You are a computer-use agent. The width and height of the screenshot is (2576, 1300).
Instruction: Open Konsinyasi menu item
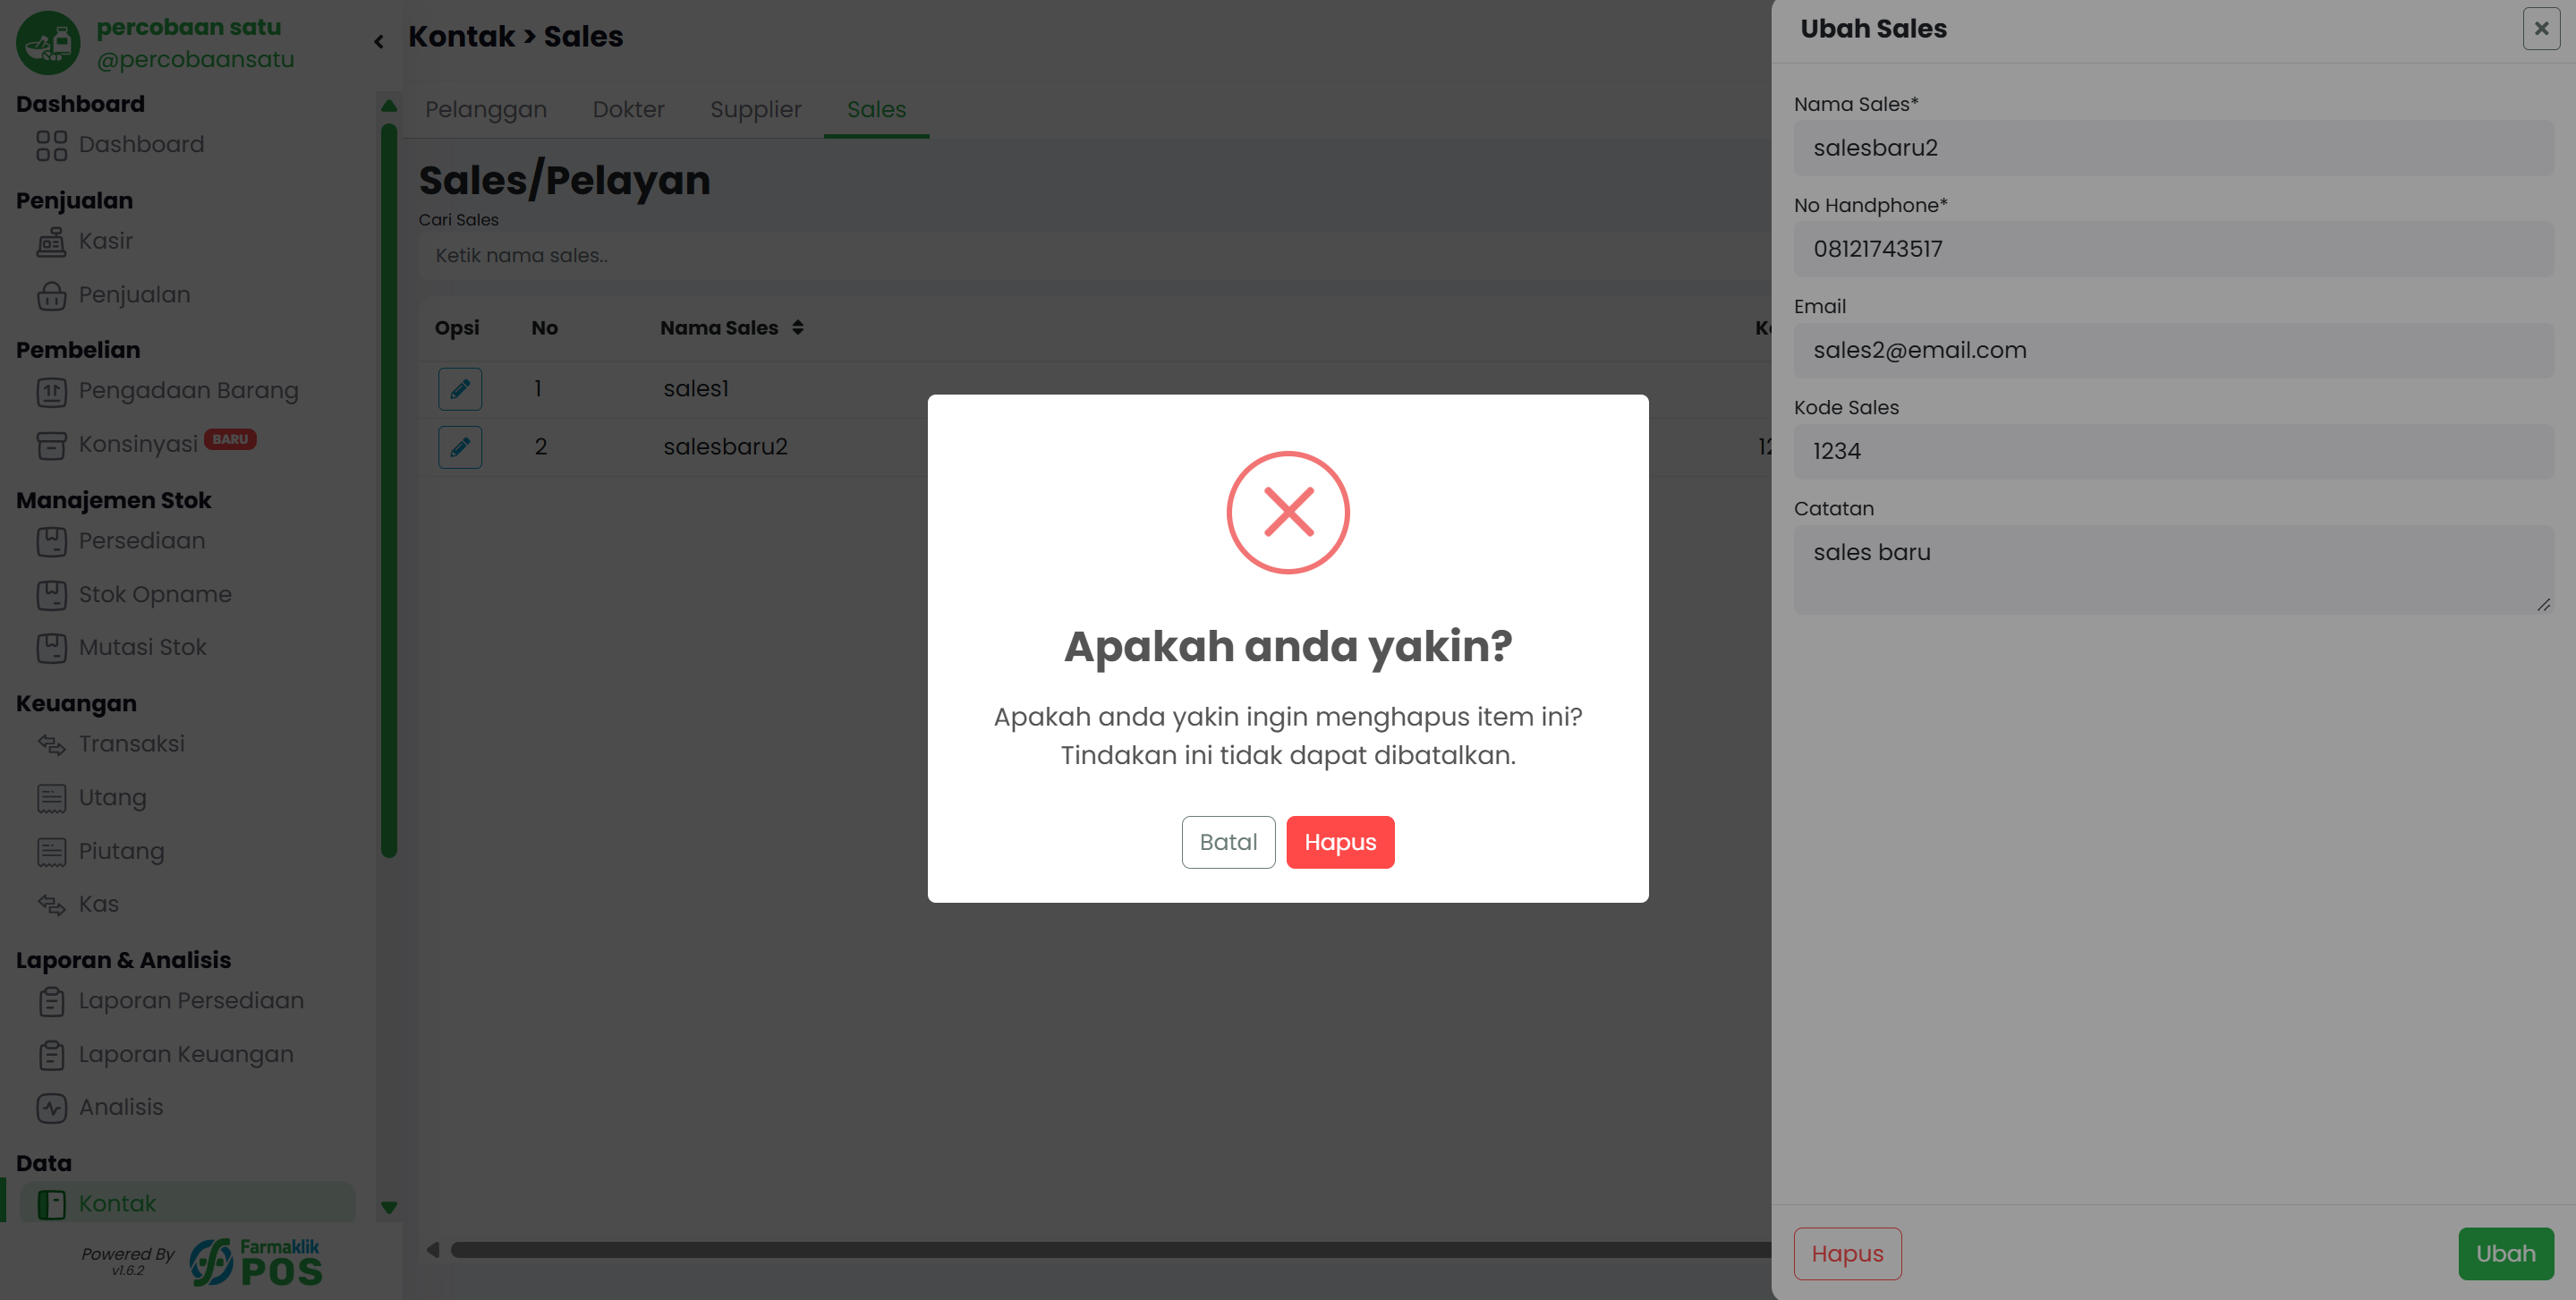point(138,445)
